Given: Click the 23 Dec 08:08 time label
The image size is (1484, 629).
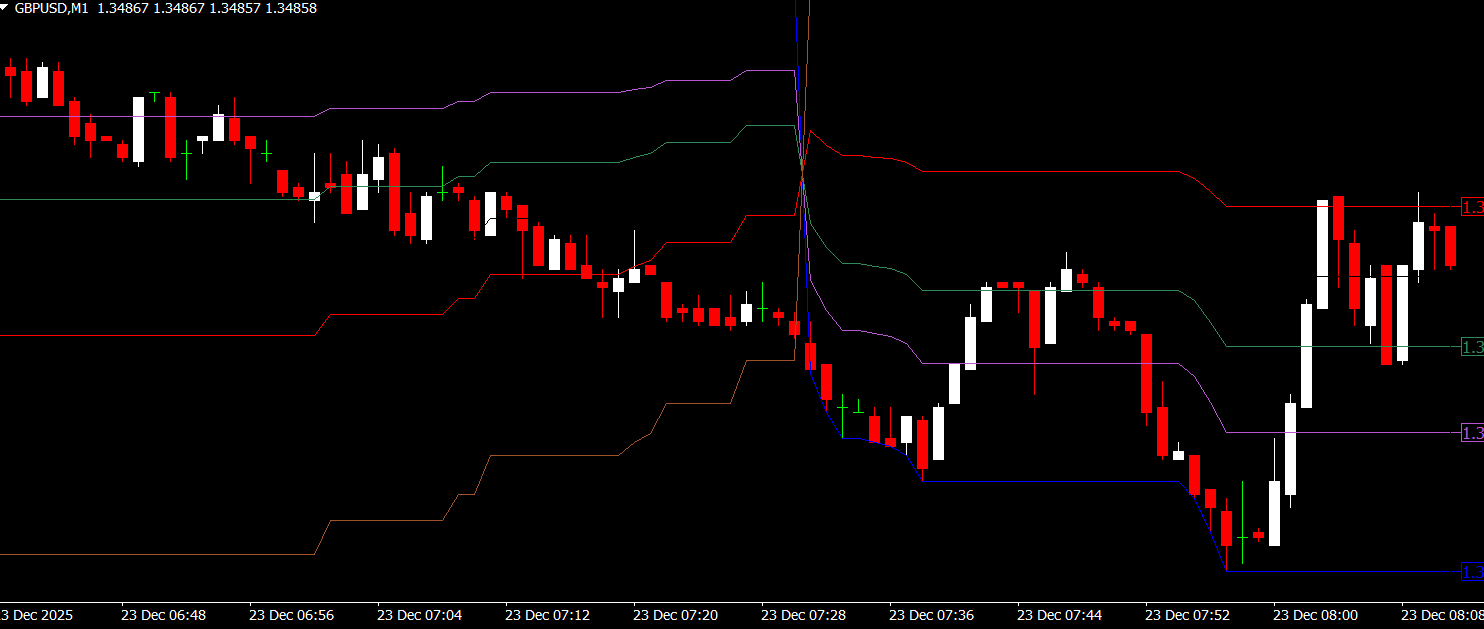Looking at the screenshot, I should [x=1441, y=614].
